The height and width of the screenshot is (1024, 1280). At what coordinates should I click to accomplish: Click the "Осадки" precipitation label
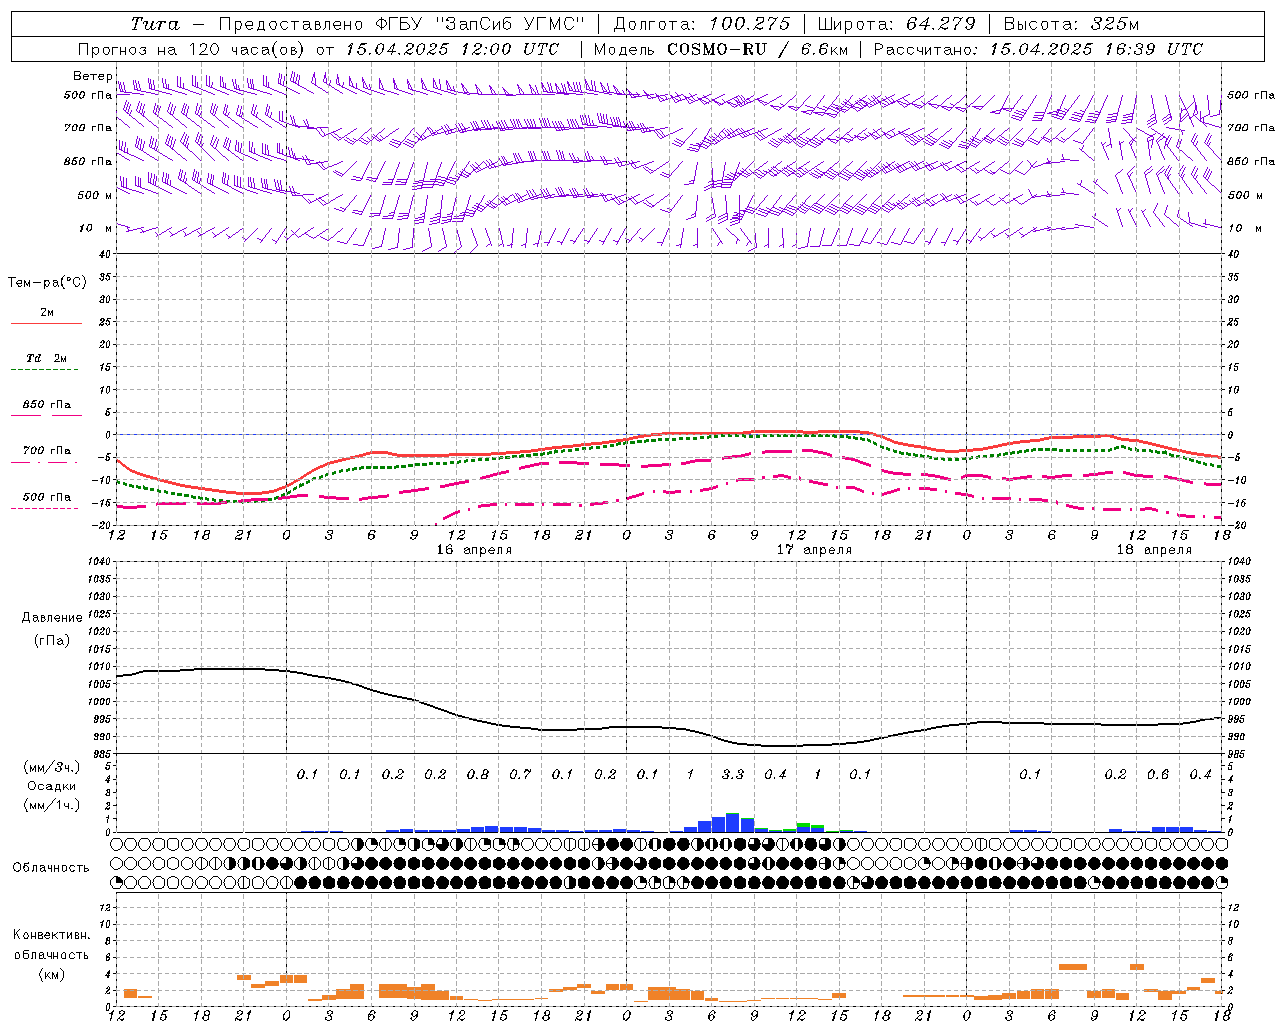51,786
